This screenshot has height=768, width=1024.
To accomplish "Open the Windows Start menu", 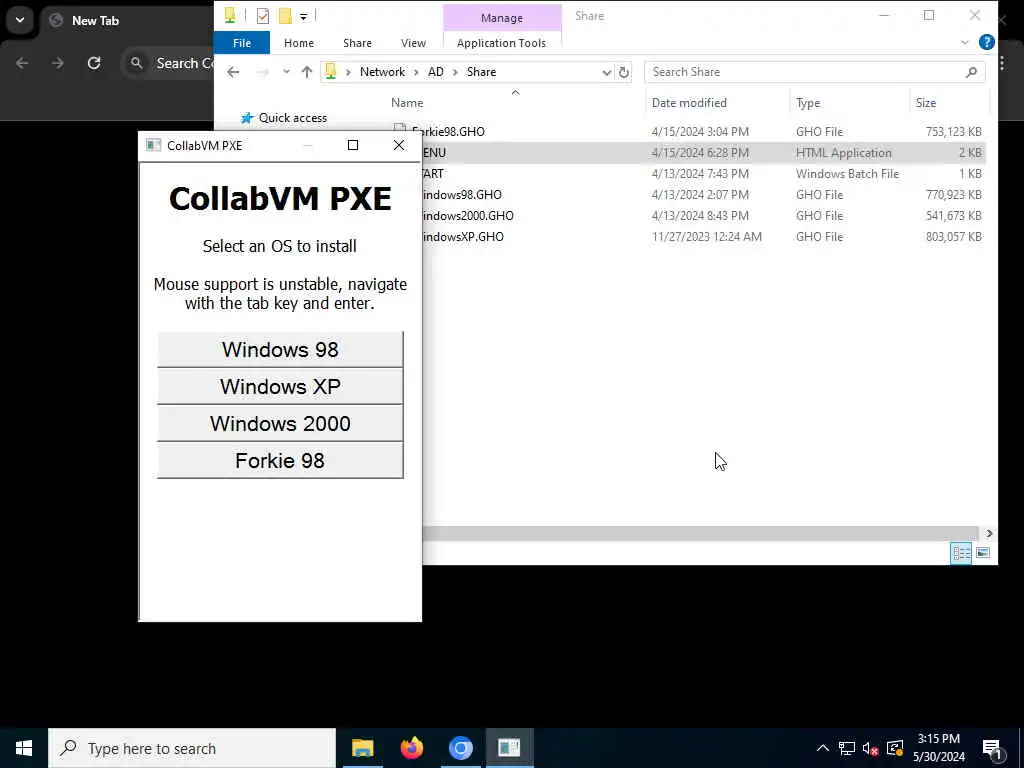I will [x=24, y=748].
